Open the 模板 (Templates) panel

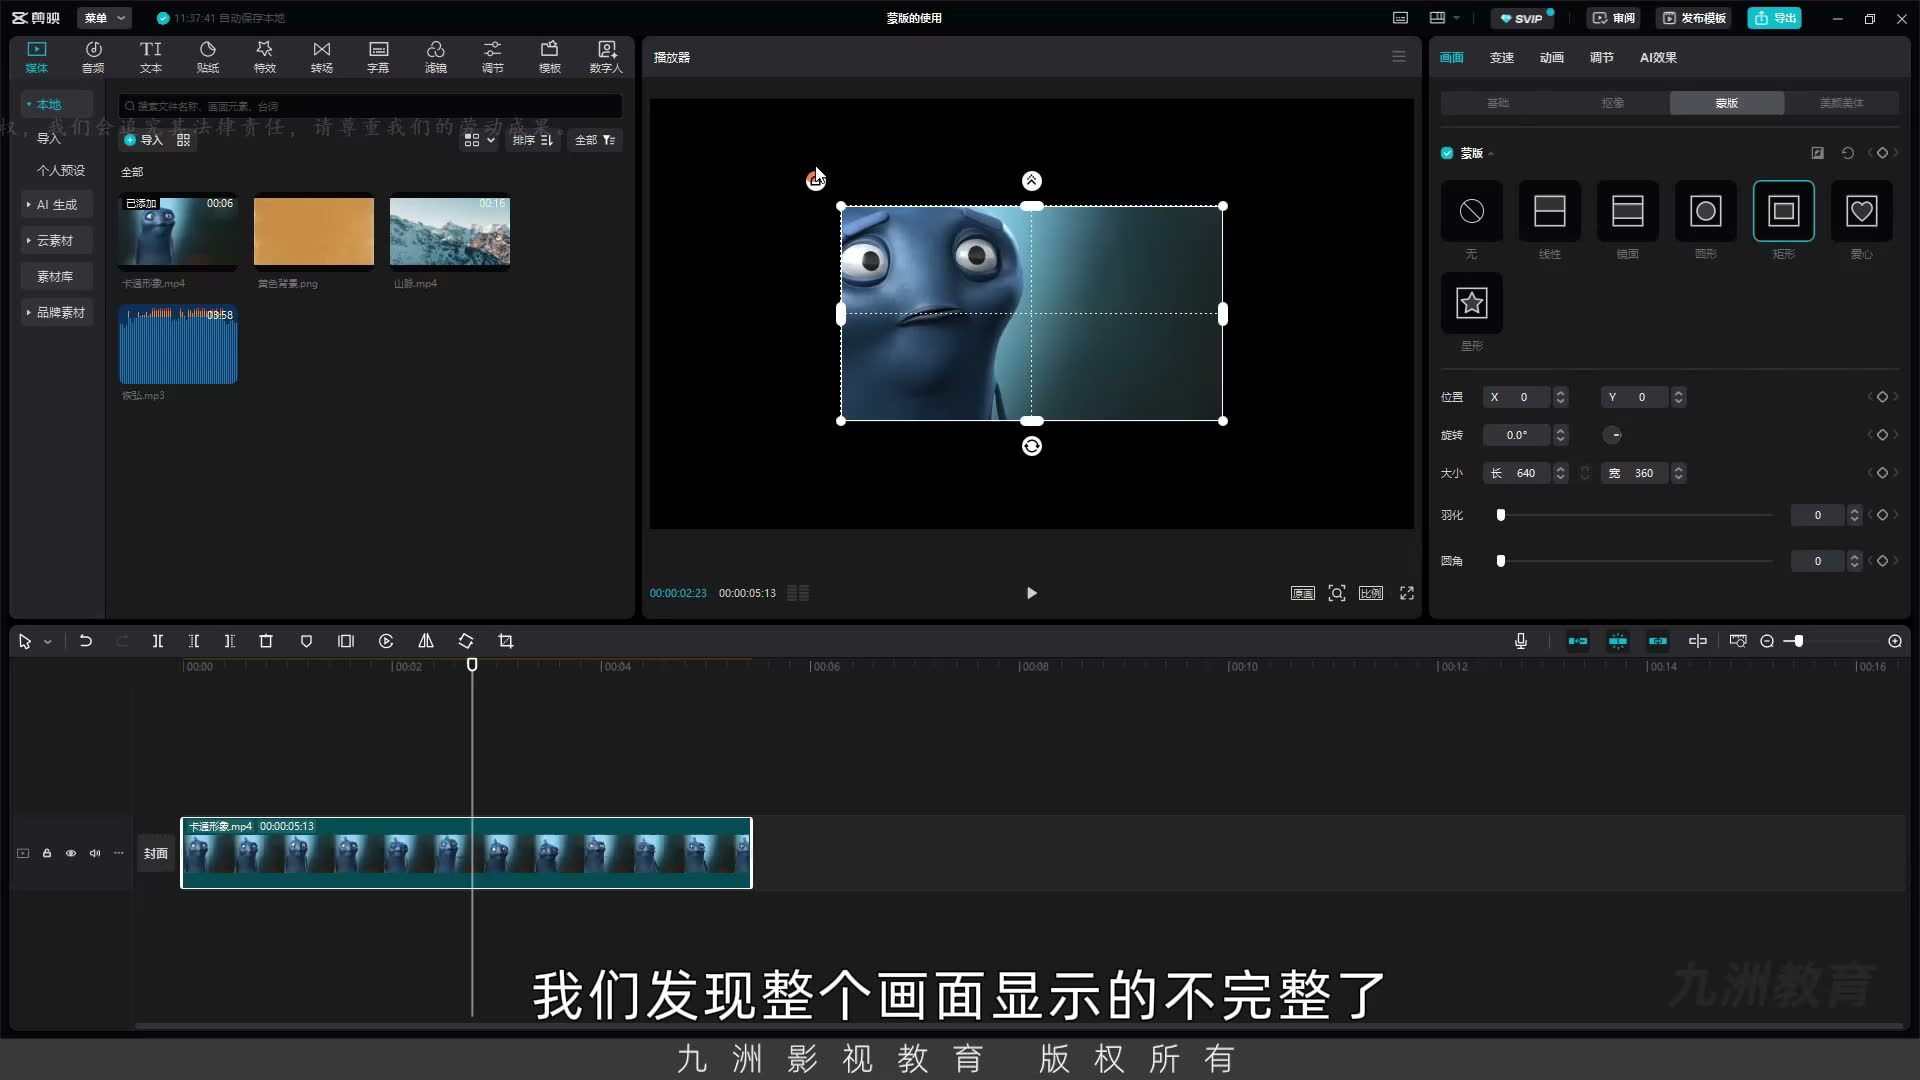point(549,57)
